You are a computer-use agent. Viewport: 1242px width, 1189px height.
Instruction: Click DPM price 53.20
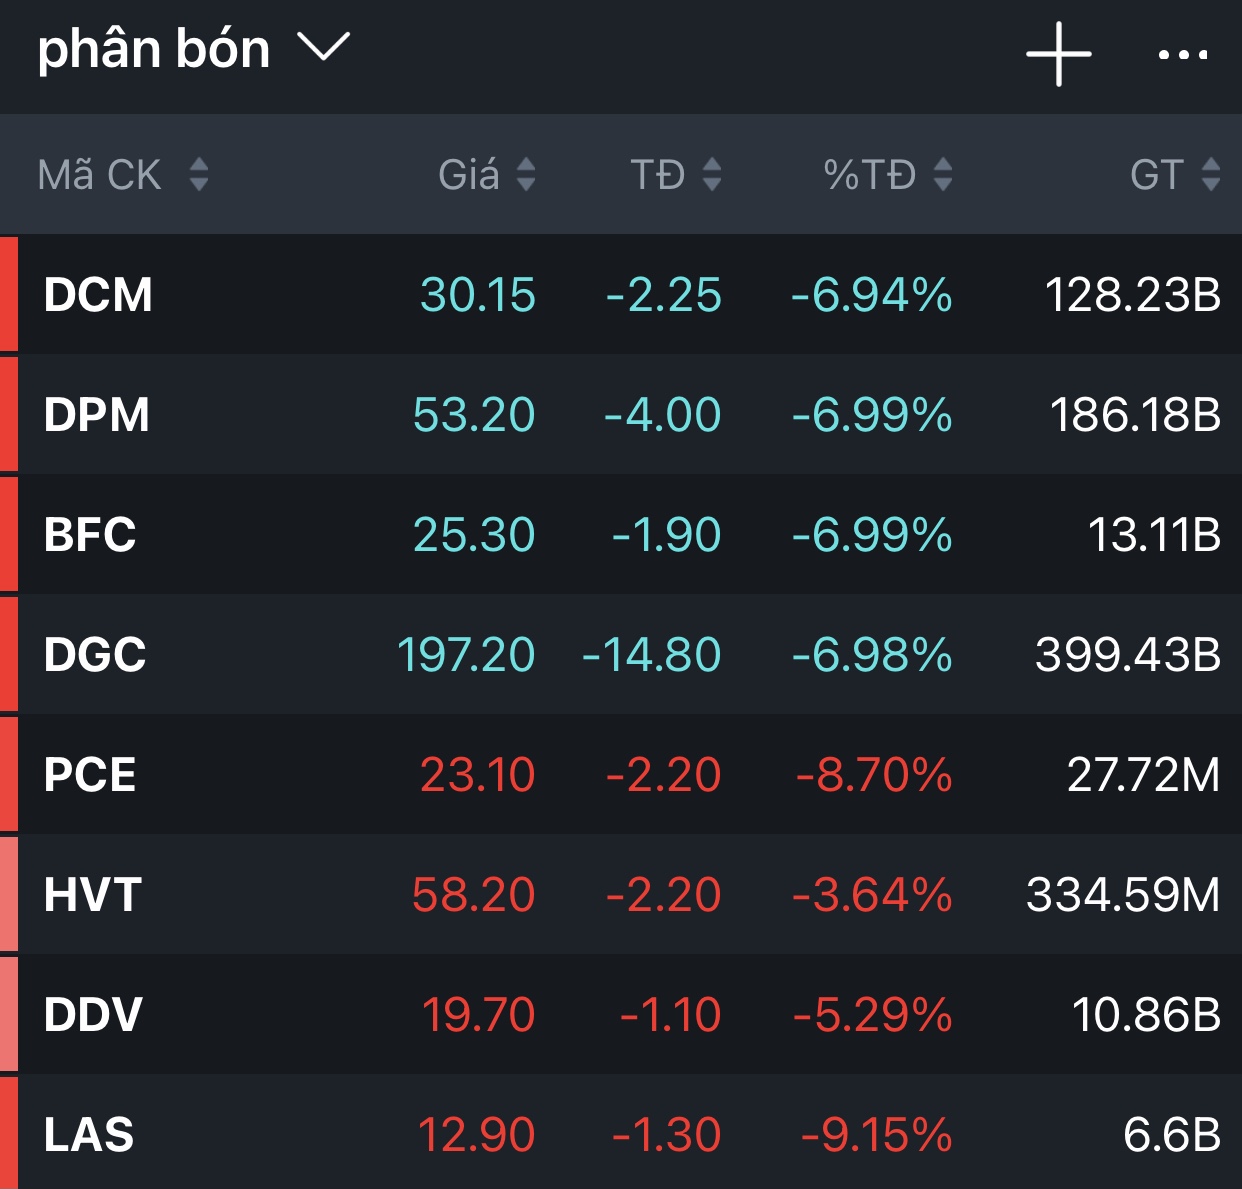(x=474, y=415)
